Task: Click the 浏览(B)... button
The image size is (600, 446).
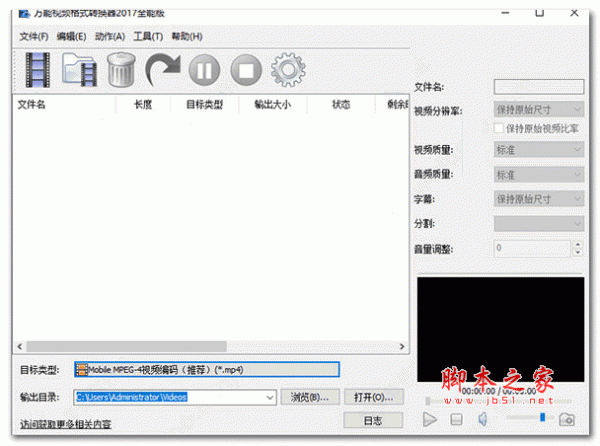Action: [x=310, y=397]
